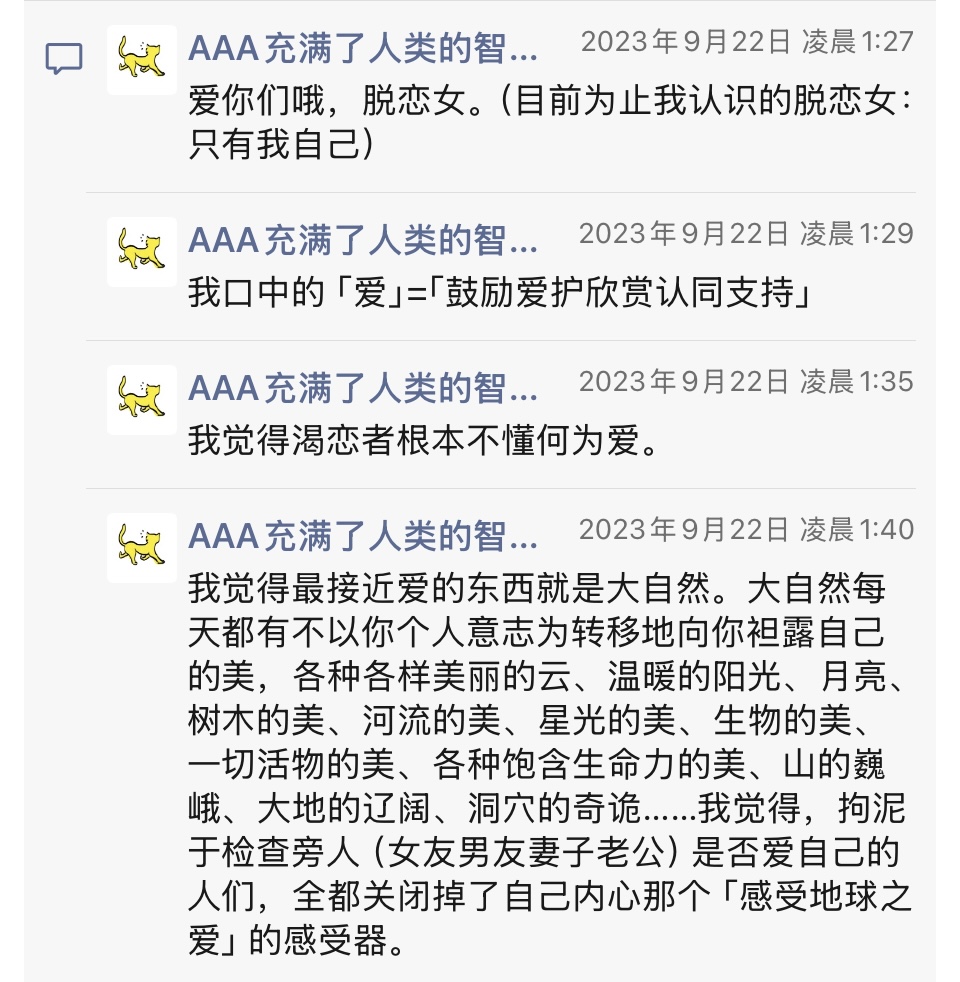
Task: Tap the 凌晨 1:40 timestamp
Action: (747, 530)
